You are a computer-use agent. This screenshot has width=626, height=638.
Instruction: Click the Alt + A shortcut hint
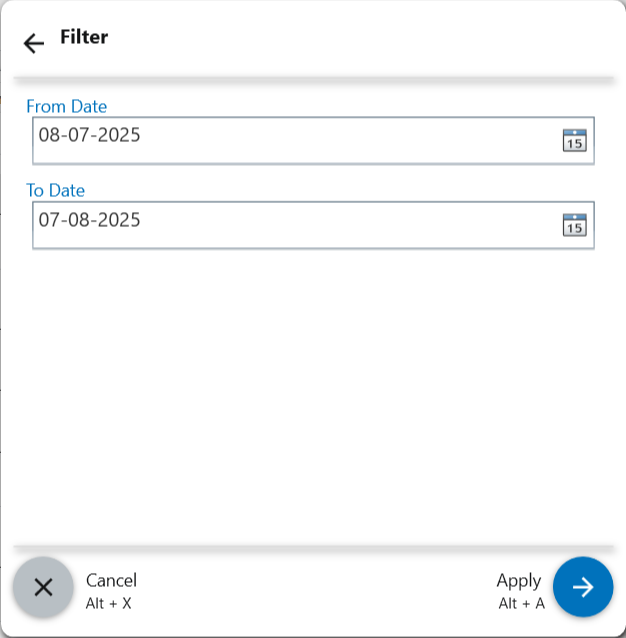tap(521, 603)
